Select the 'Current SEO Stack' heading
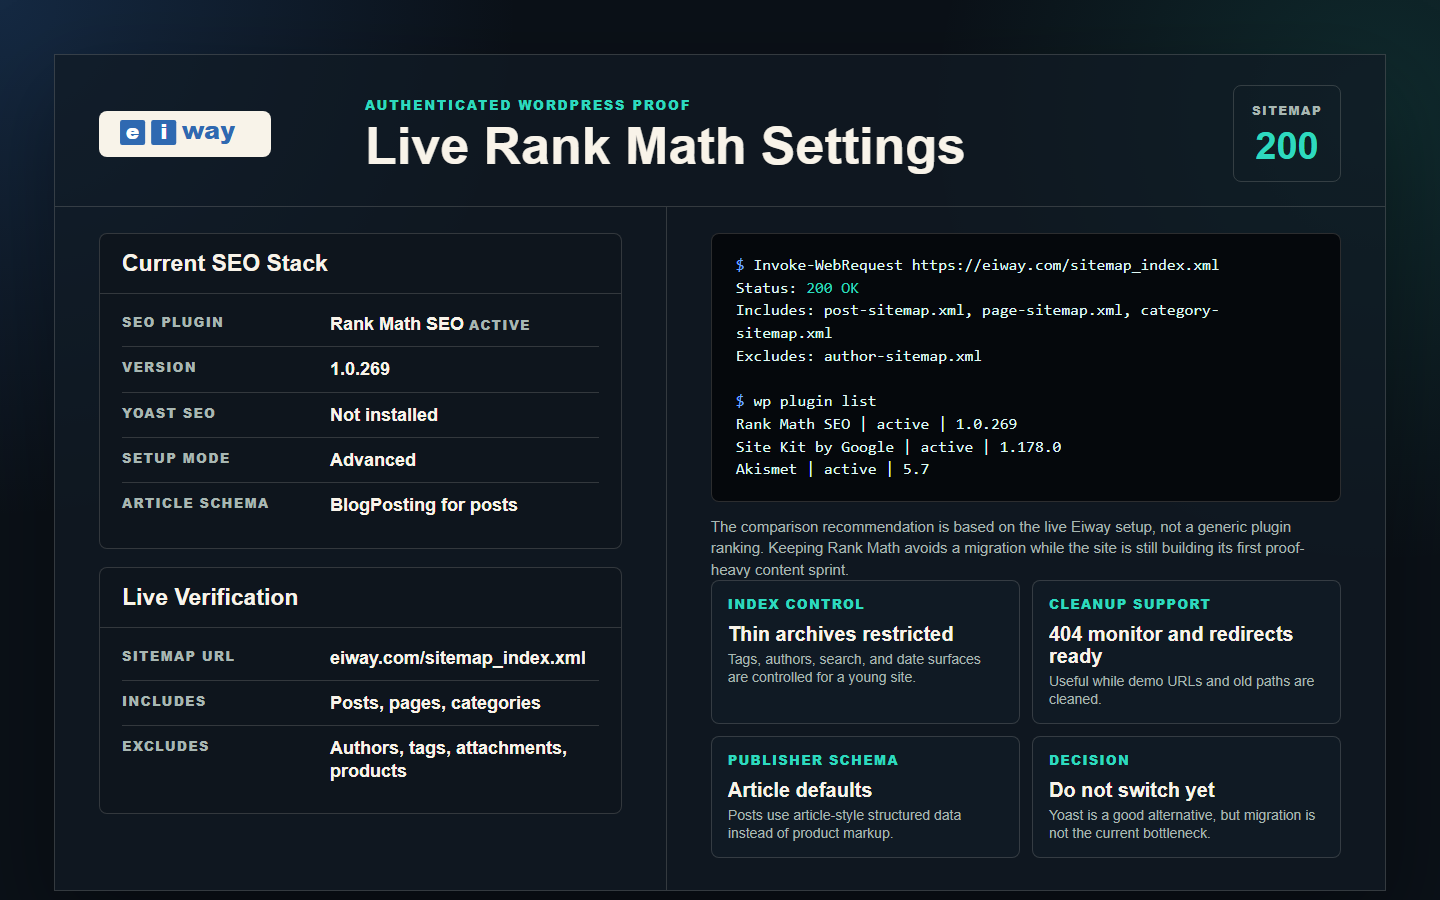The width and height of the screenshot is (1440, 900). tap(225, 263)
